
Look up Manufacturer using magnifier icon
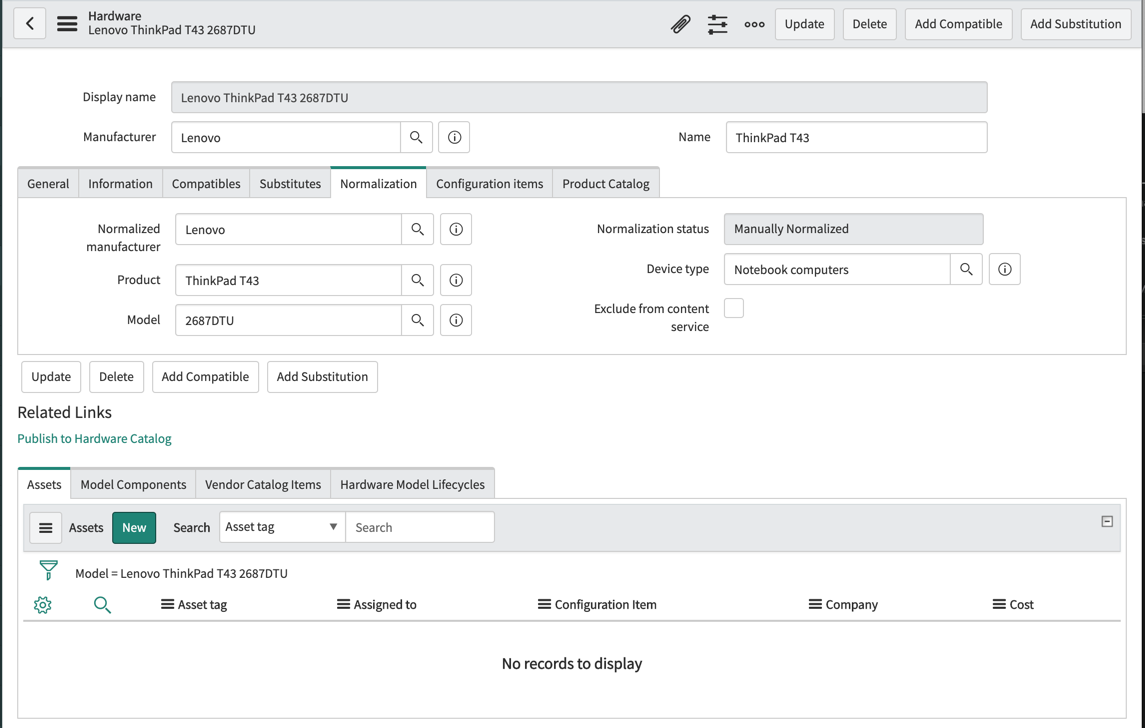point(416,137)
